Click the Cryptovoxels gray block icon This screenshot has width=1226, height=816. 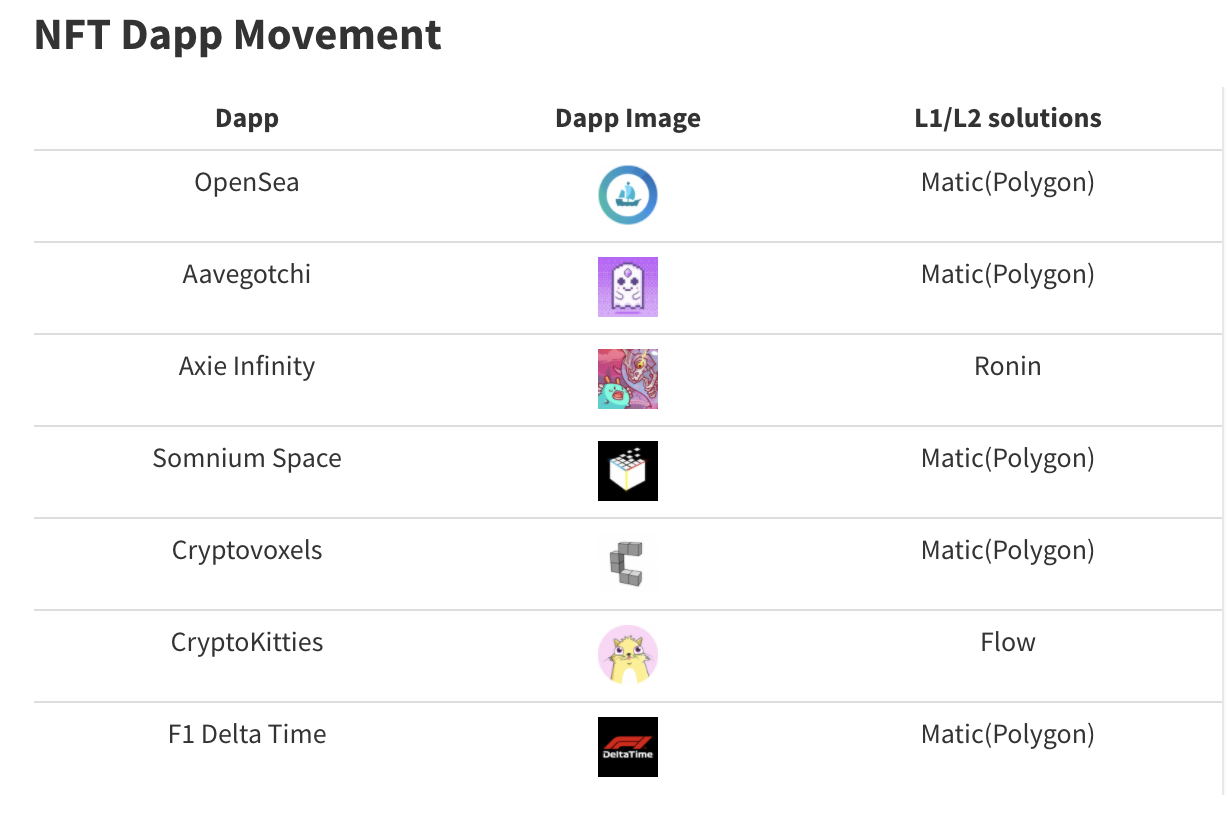pyautogui.click(x=627, y=563)
